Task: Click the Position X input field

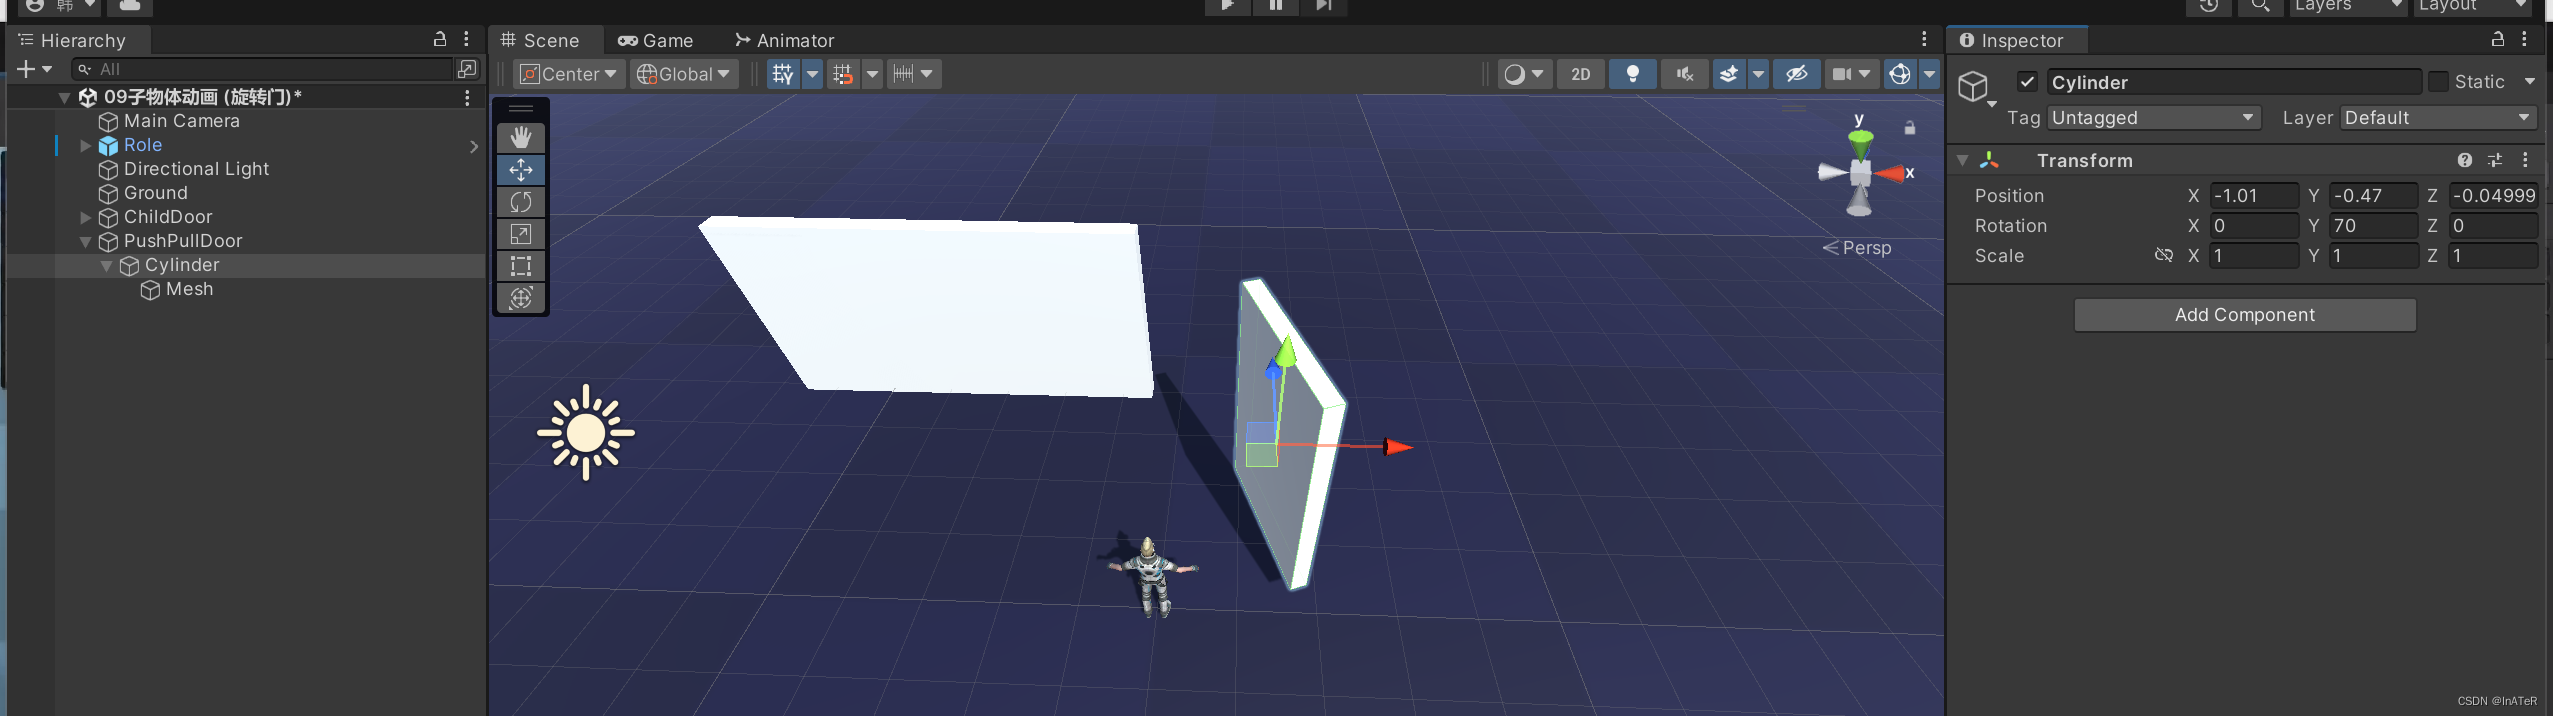Action: pos(2254,196)
